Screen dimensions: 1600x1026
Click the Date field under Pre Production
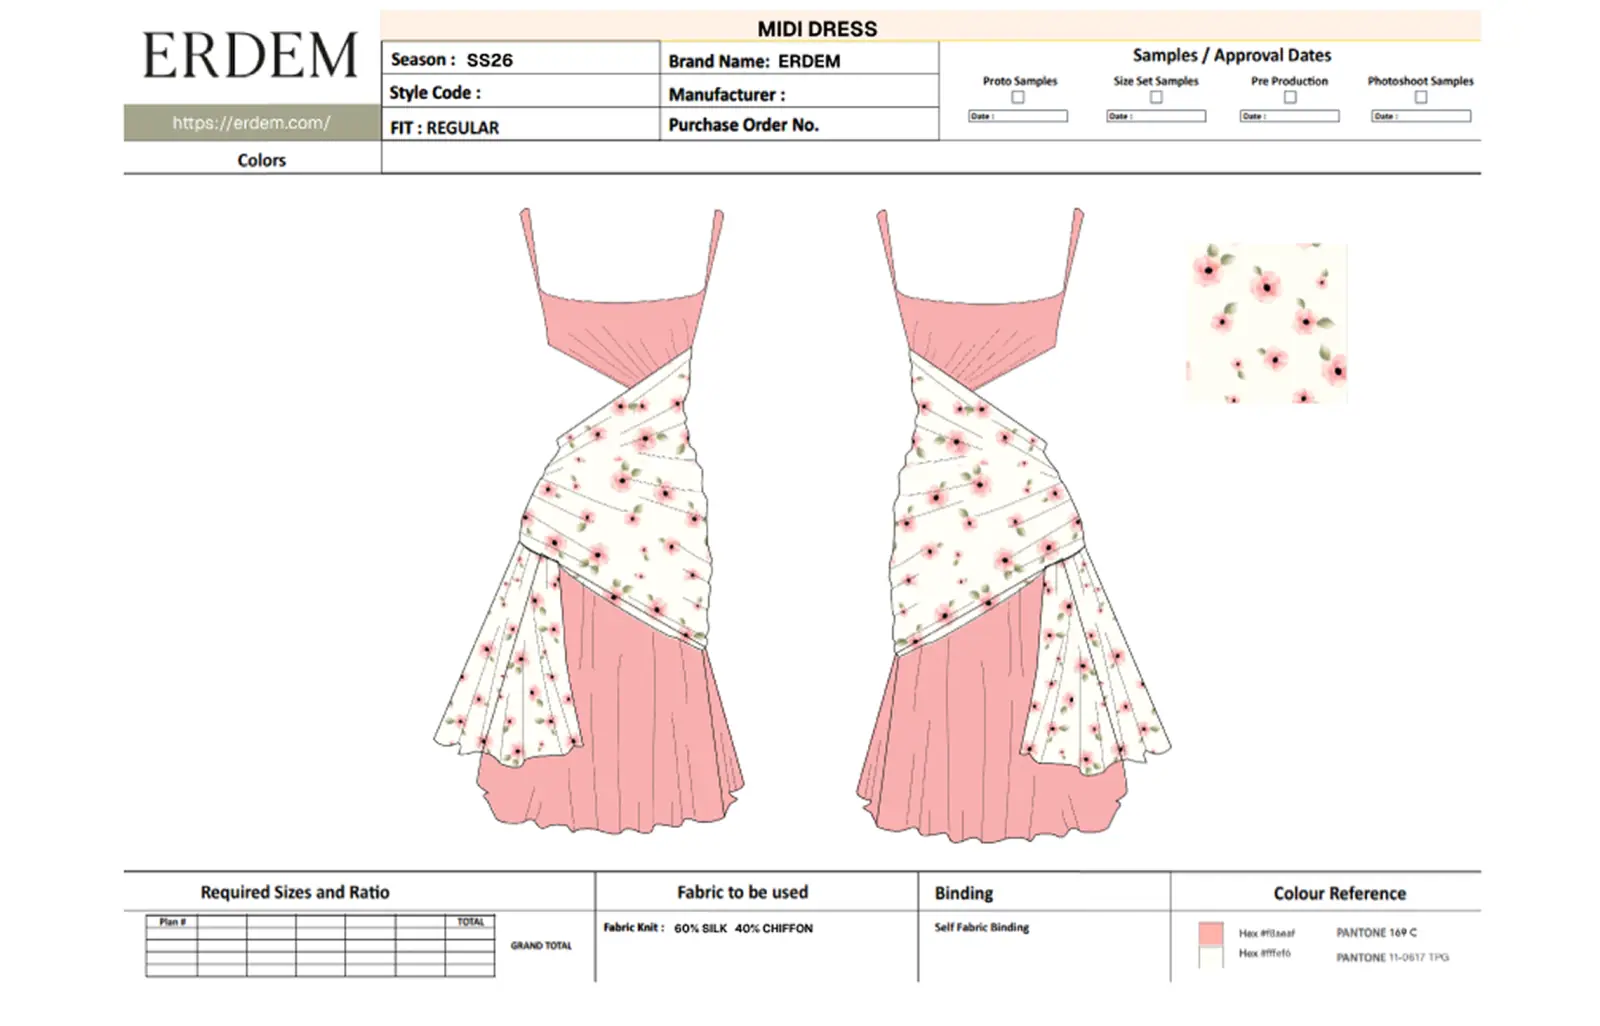point(1290,116)
